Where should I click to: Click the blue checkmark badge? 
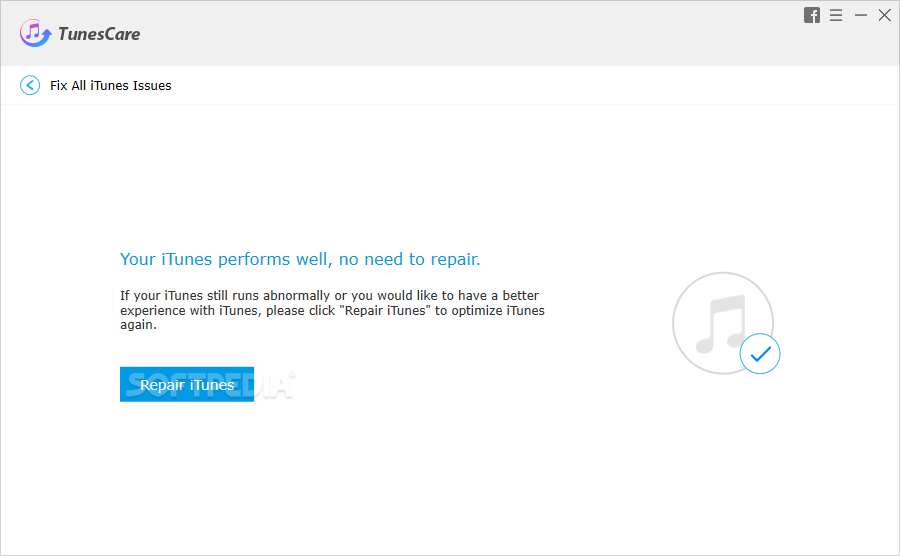(x=759, y=353)
